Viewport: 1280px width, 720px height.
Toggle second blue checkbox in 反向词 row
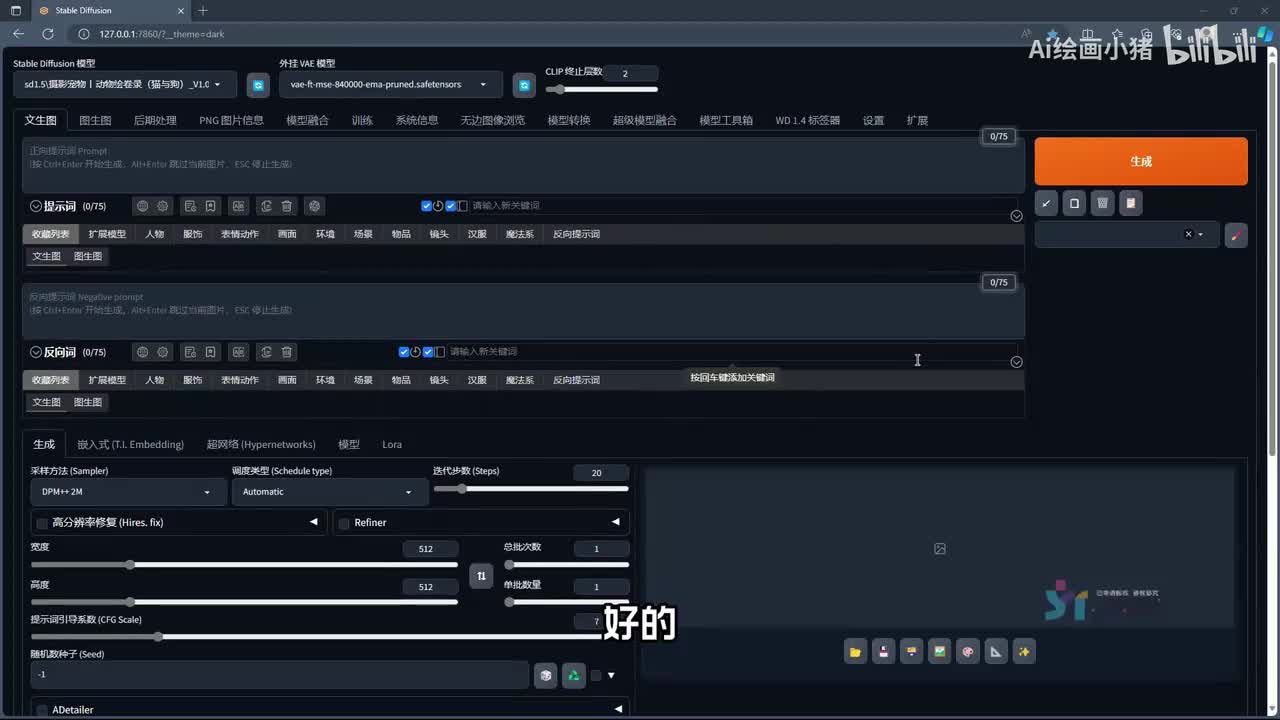tap(428, 352)
